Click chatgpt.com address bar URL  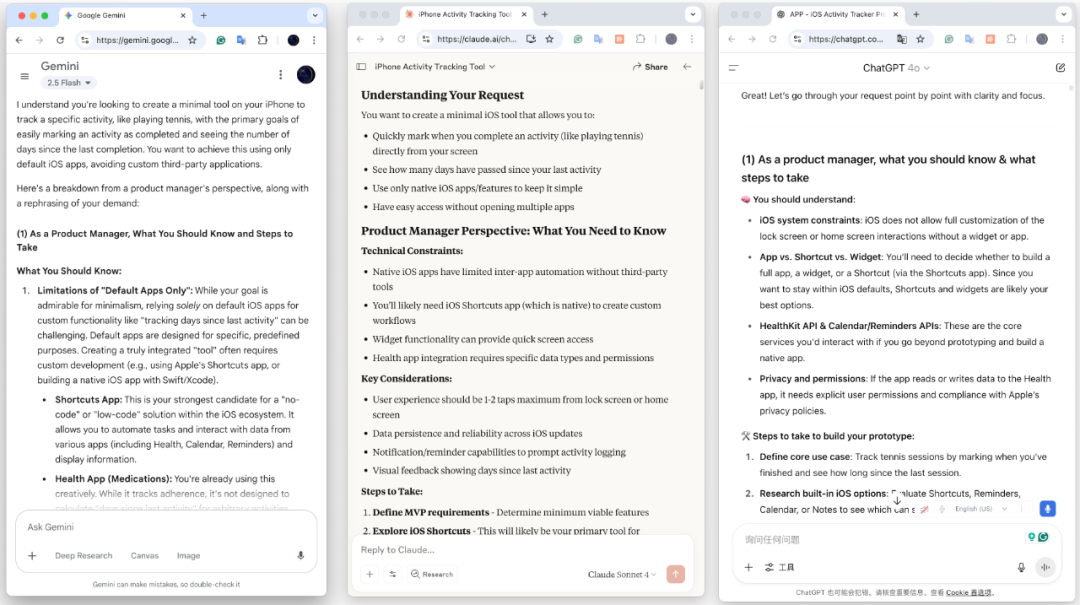[x=846, y=39]
